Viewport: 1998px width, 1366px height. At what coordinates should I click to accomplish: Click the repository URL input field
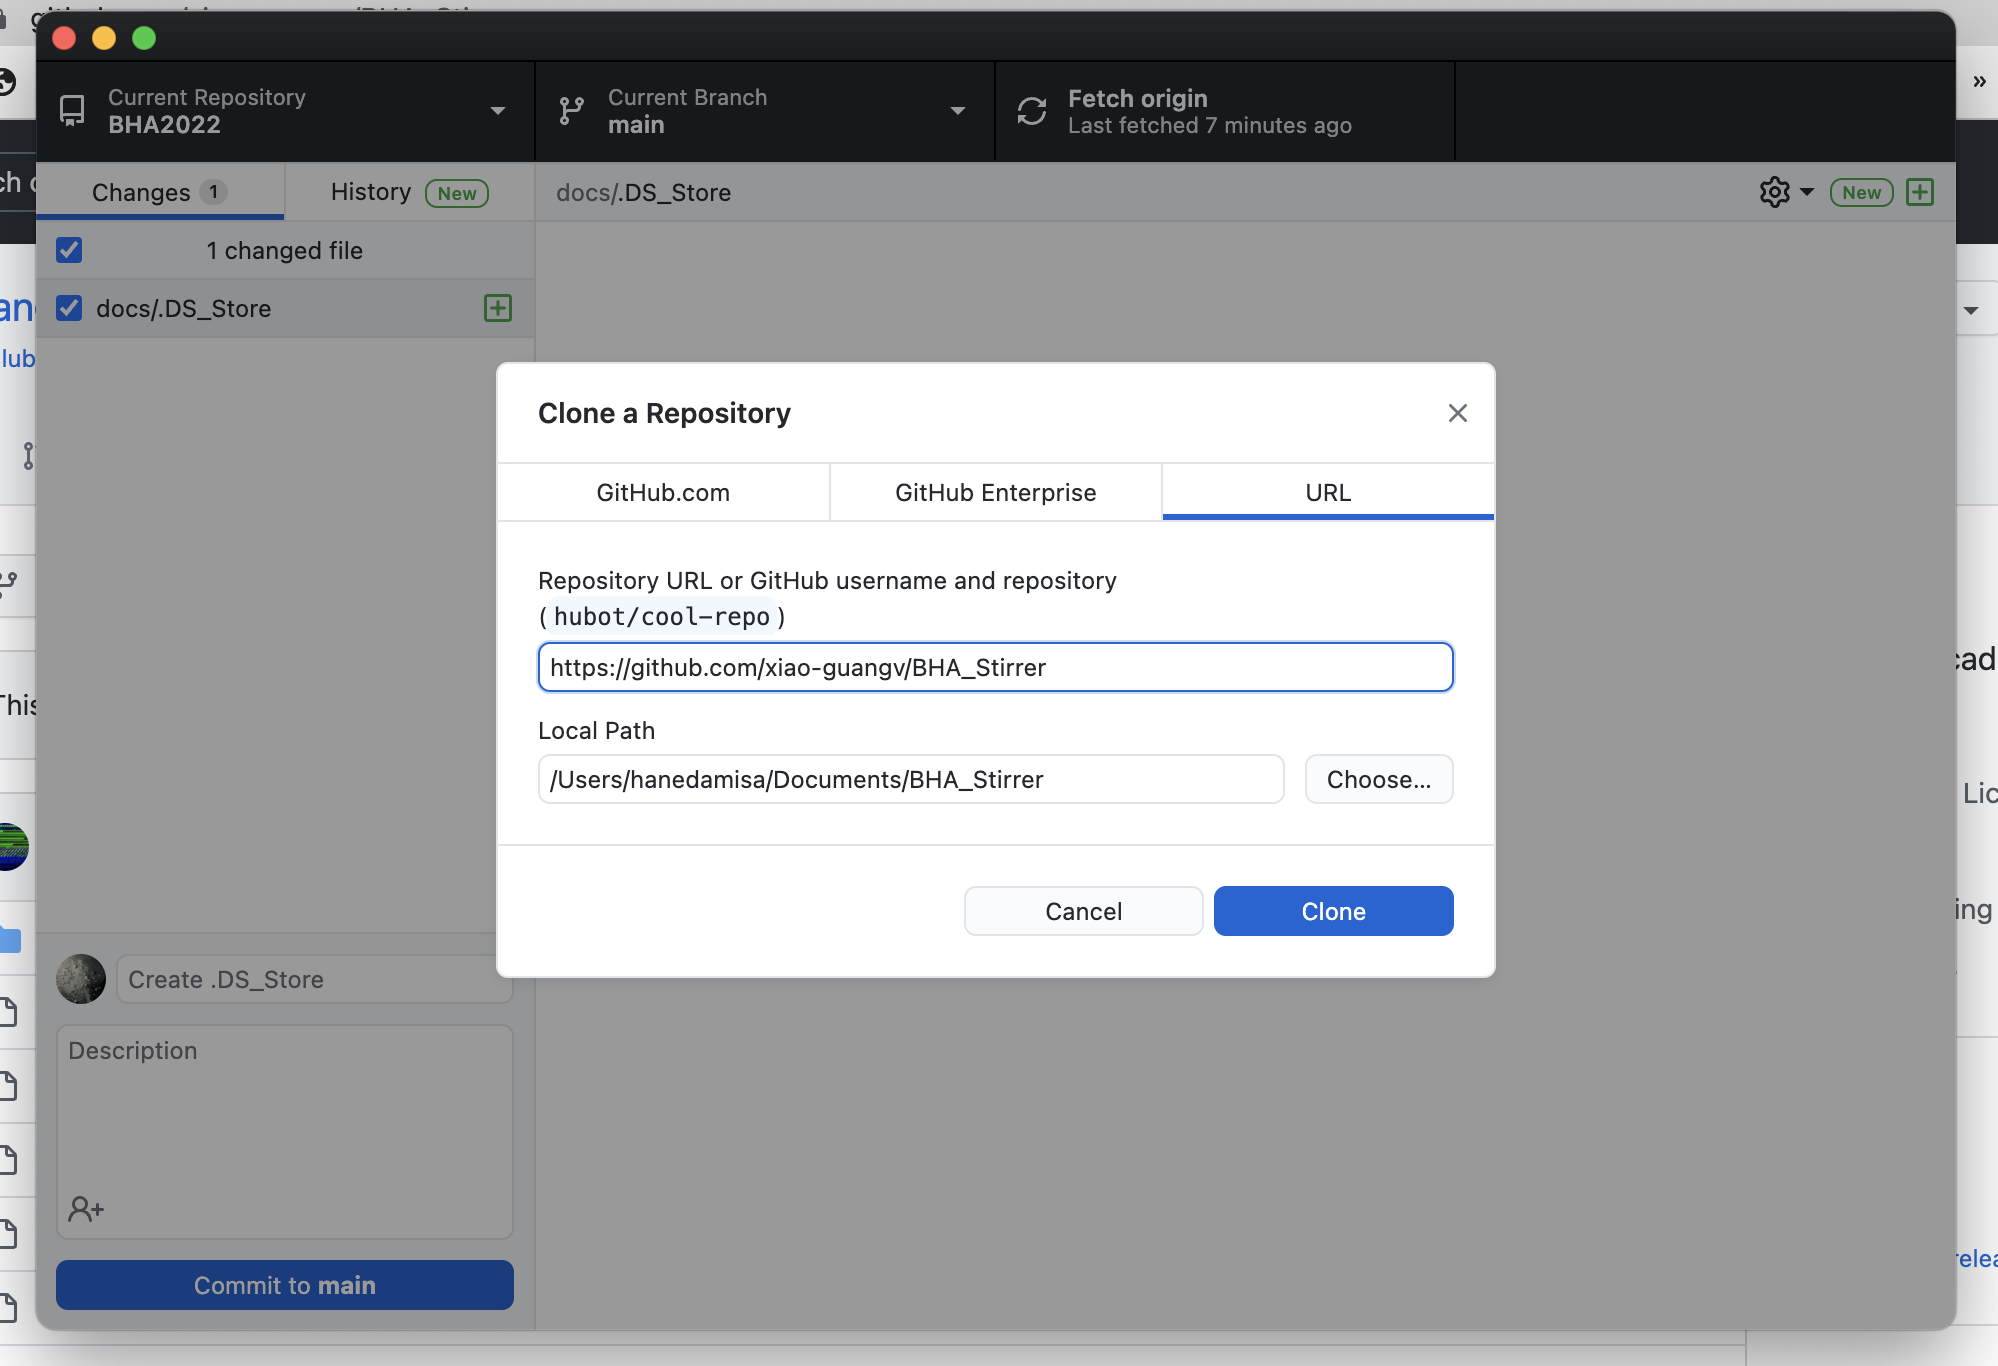pyautogui.click(x=996, y=667)
